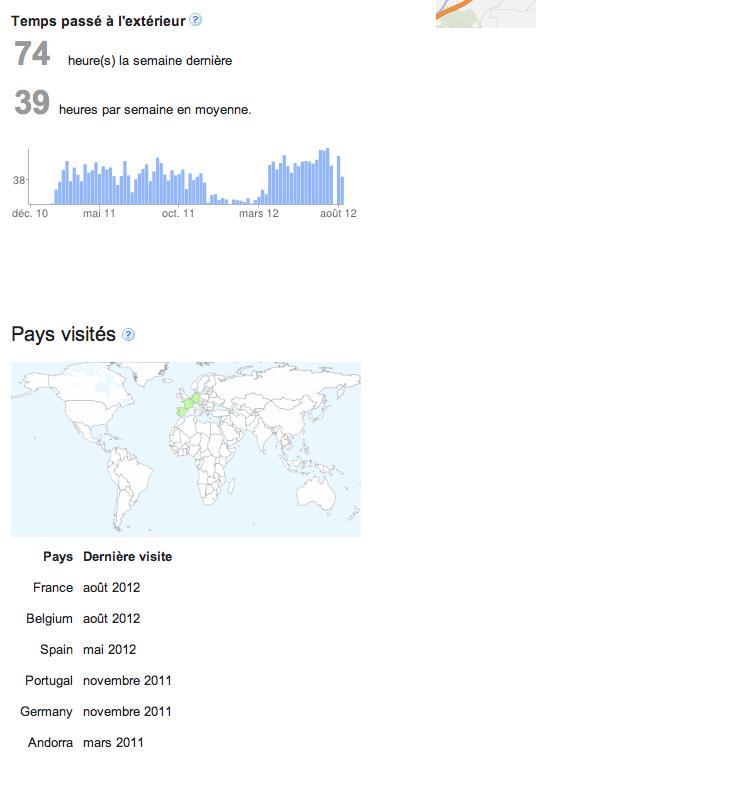Select the Andorra country cell
The height and width of the screenshot is (786, 732).
(x=51, y=743)
